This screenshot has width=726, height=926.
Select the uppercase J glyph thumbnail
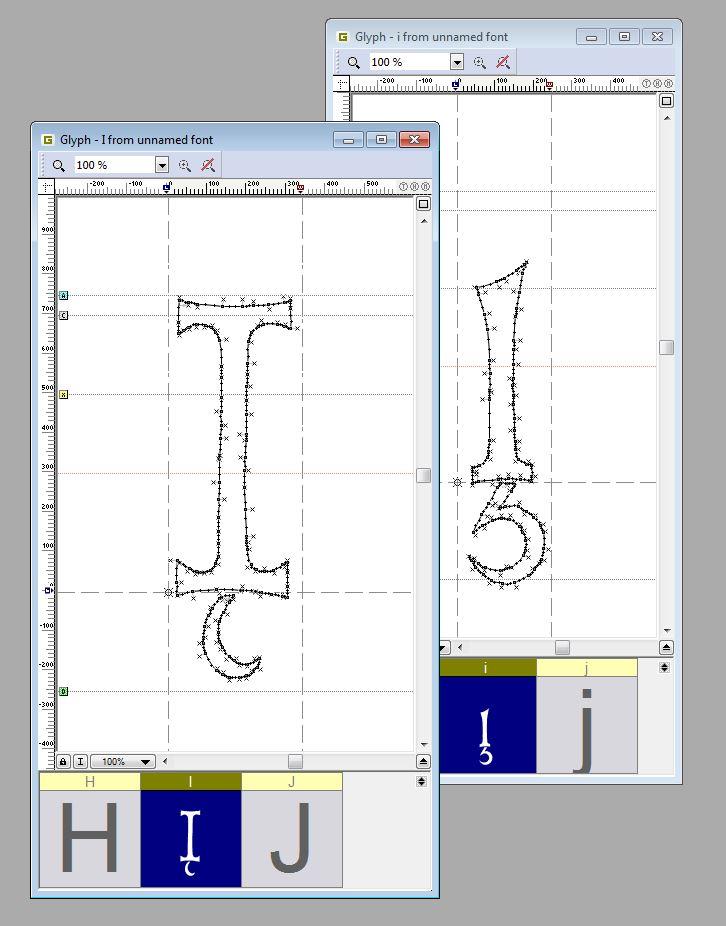(x=292, y=838)
